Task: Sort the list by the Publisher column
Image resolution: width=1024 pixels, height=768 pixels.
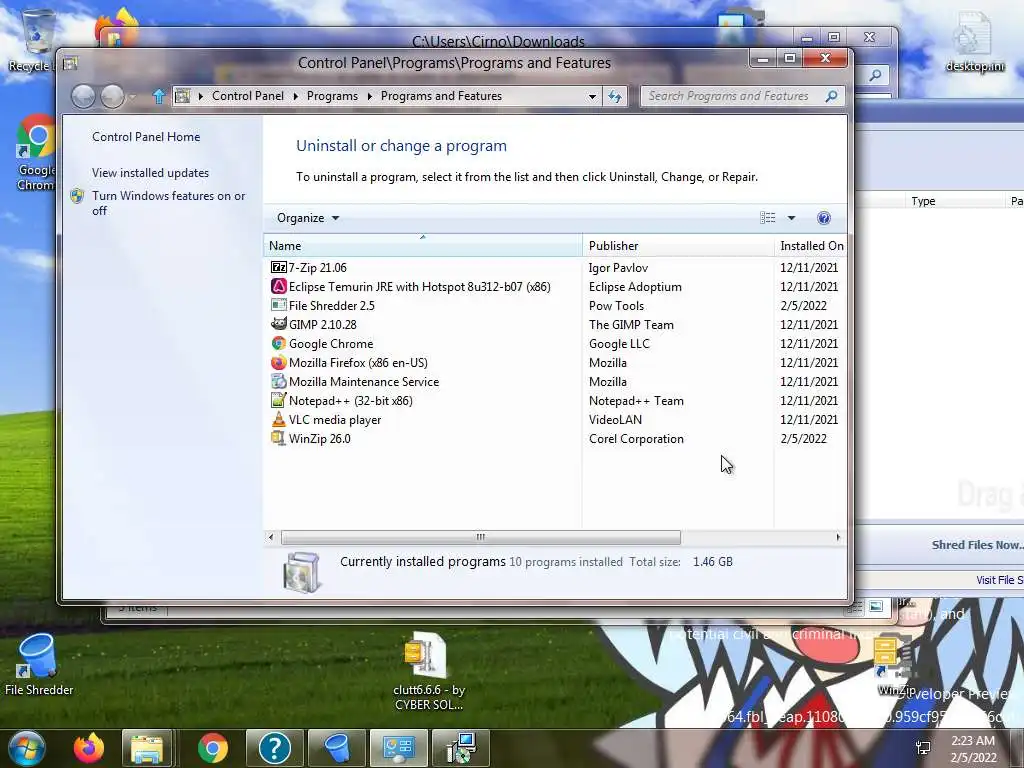Action: tap(678, 246)
